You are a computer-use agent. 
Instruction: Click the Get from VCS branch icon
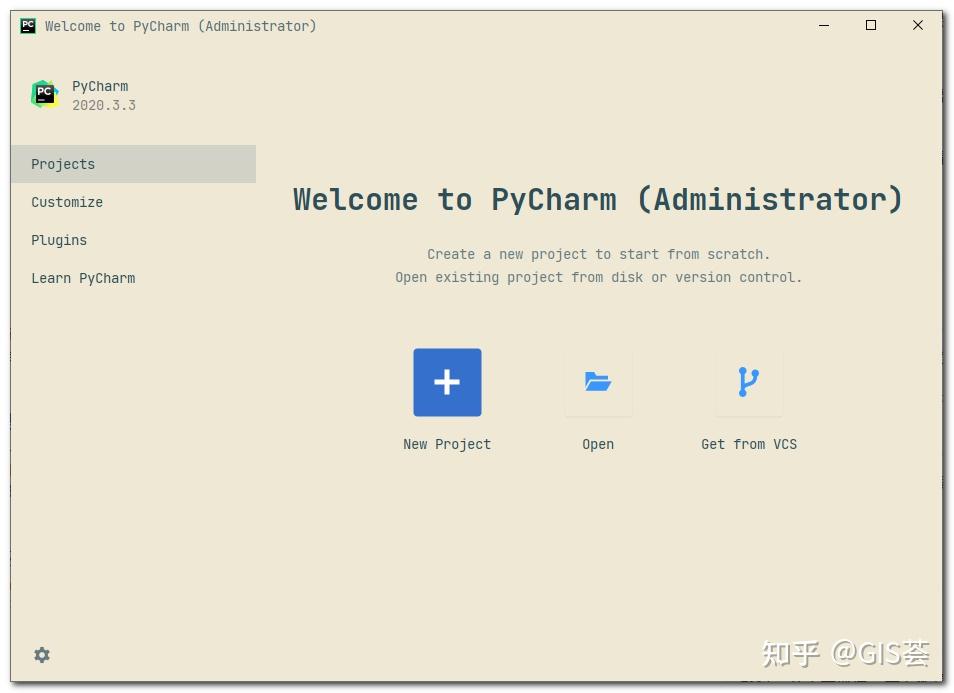click(748, 382)
